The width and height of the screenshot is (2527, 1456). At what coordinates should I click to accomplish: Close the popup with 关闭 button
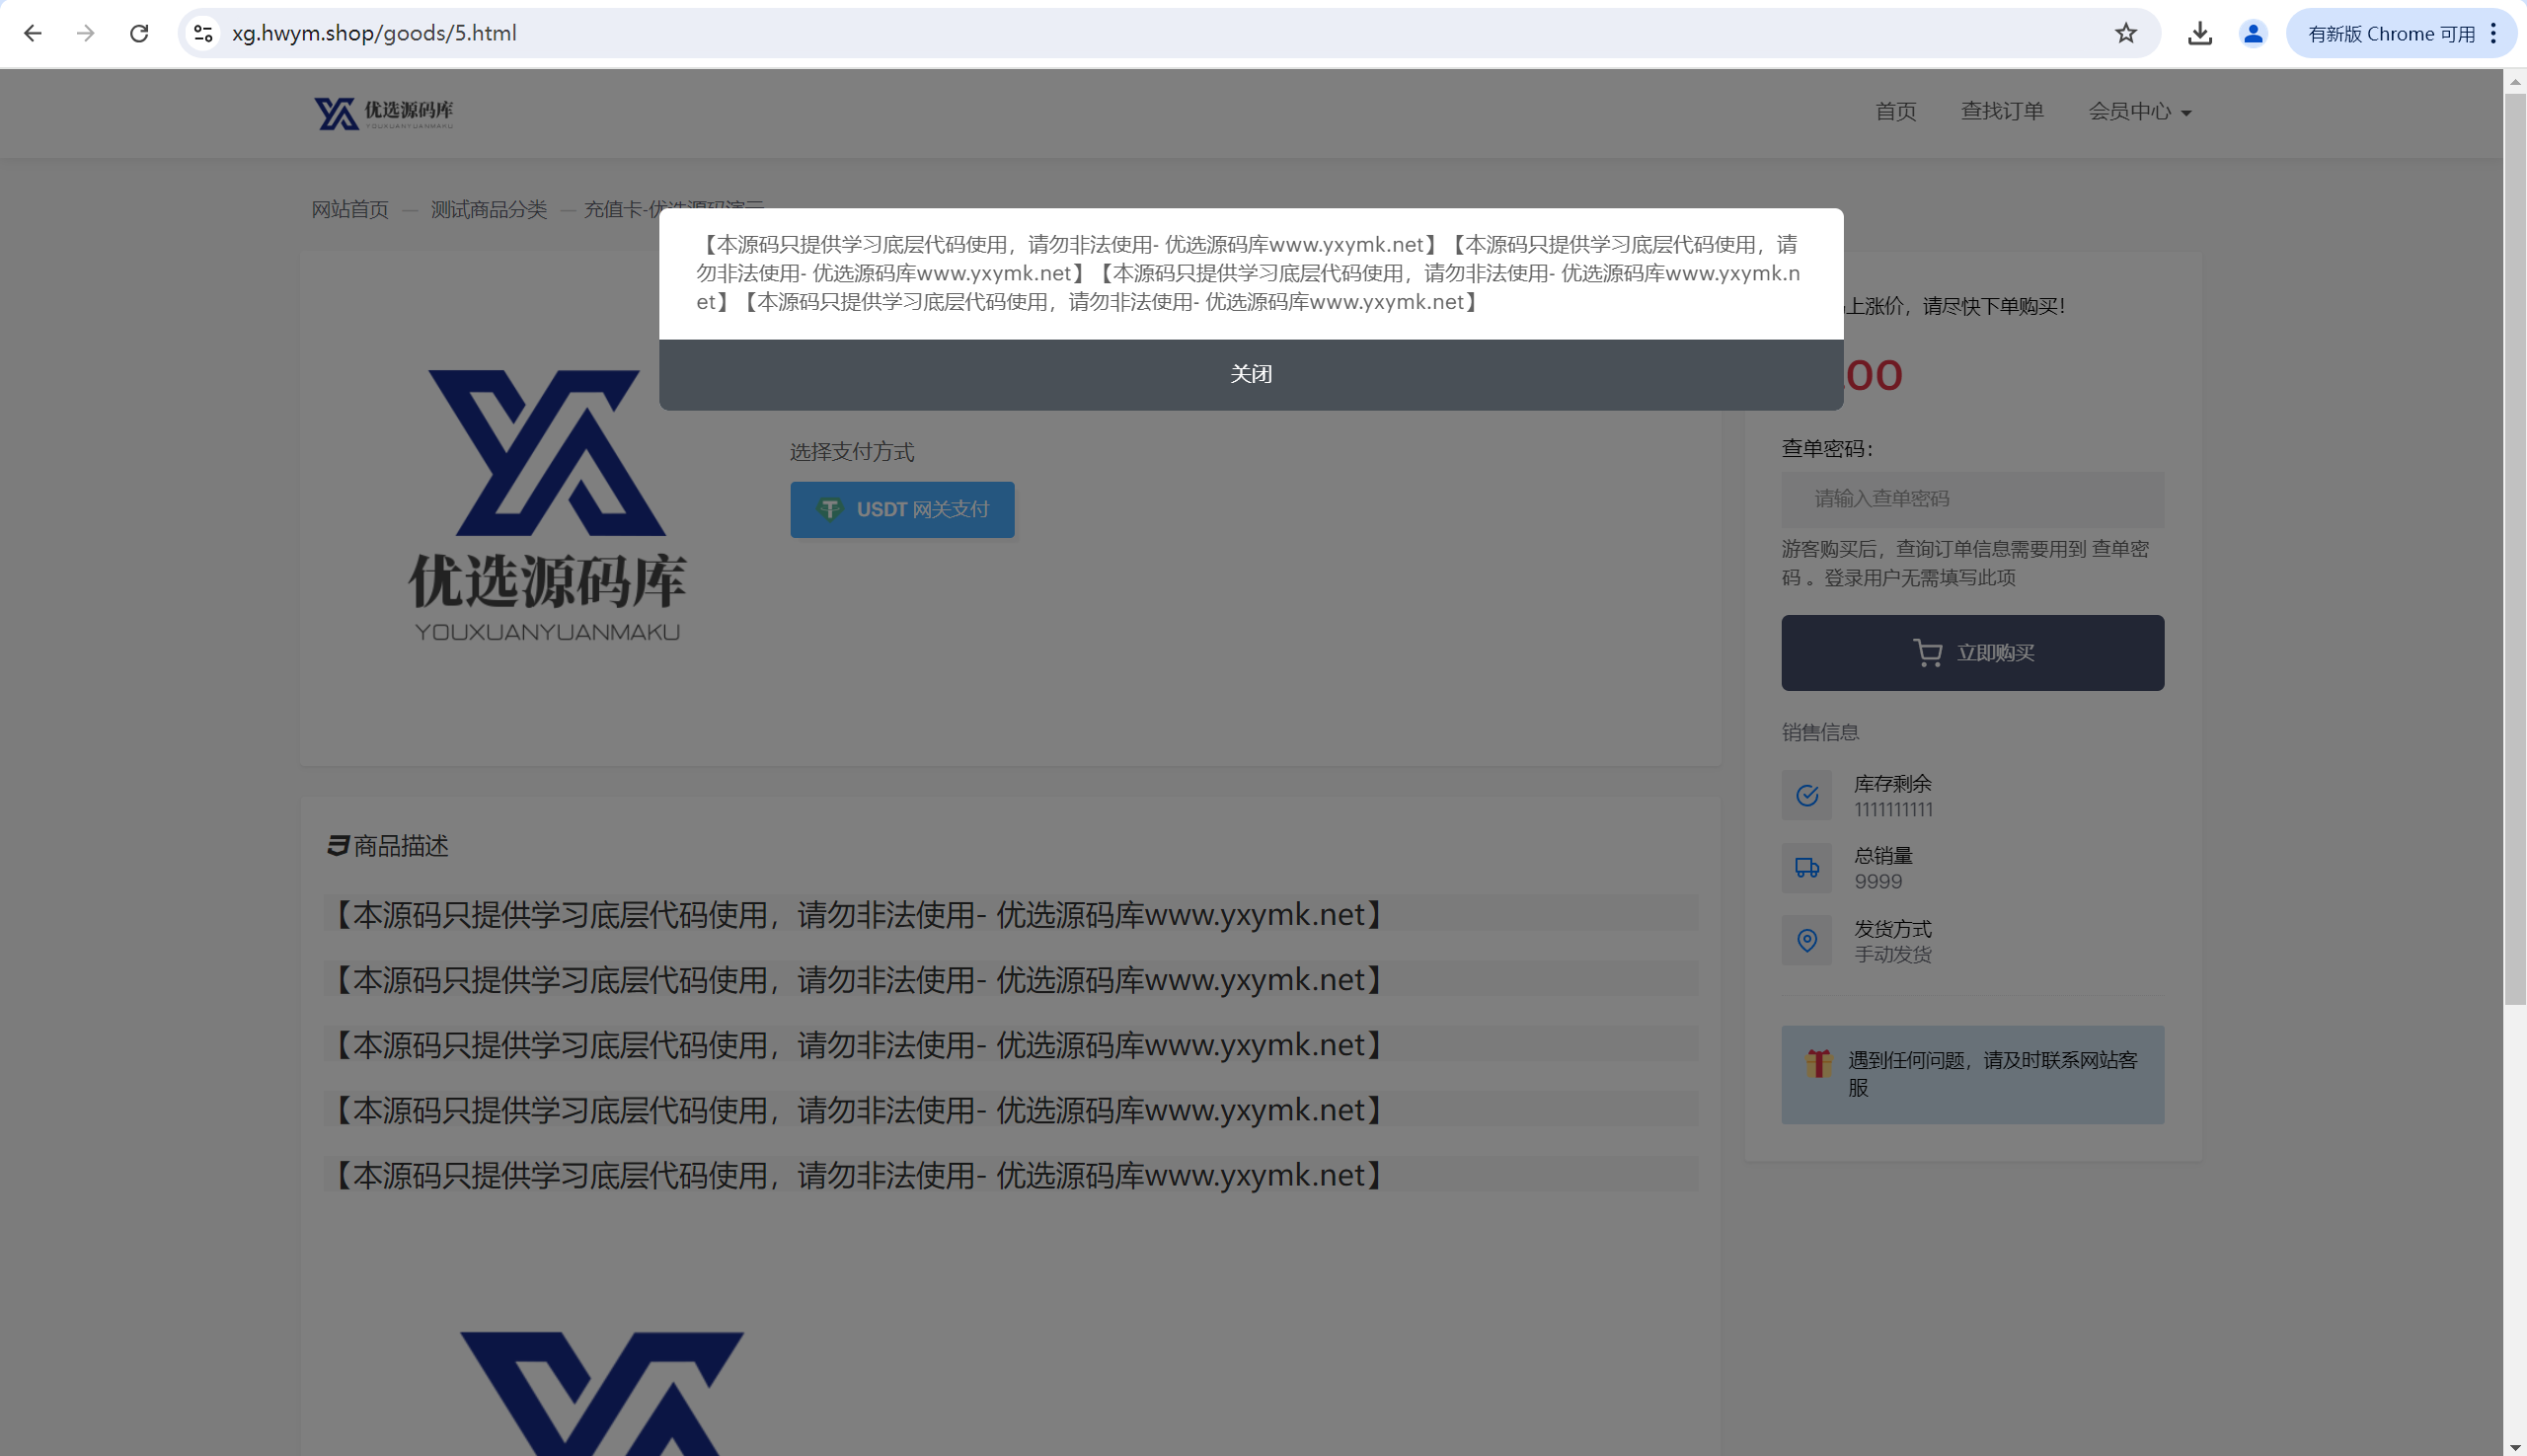[x=1250, y=374]
